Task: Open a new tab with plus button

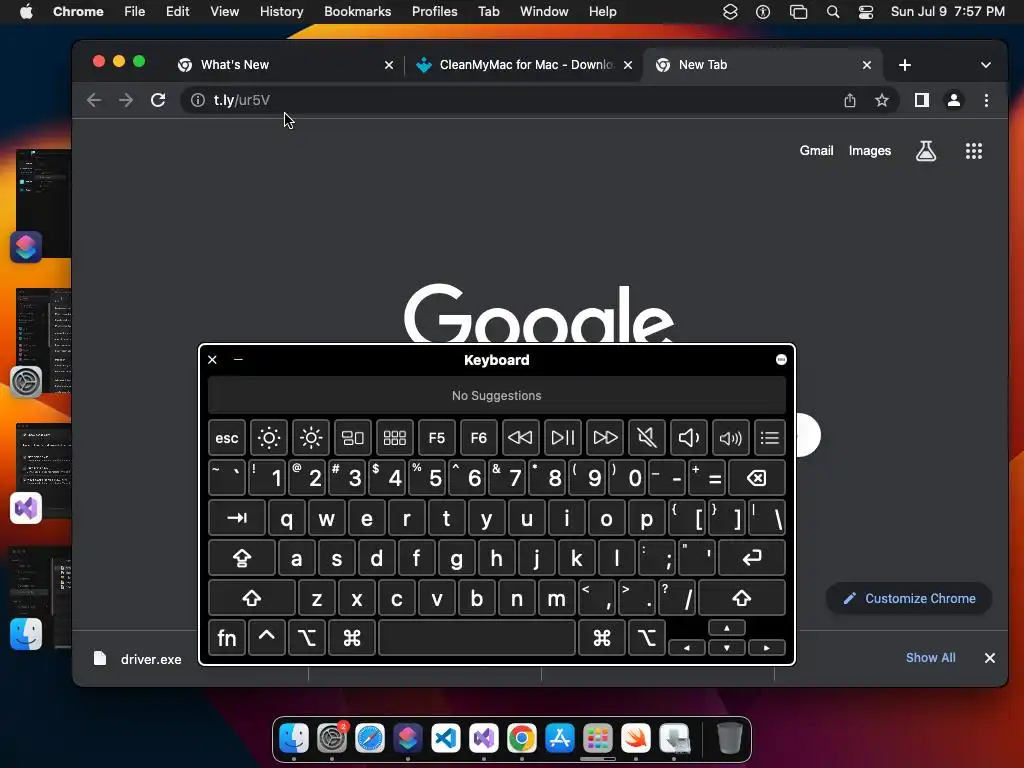Action: click(x=904, y=65)
